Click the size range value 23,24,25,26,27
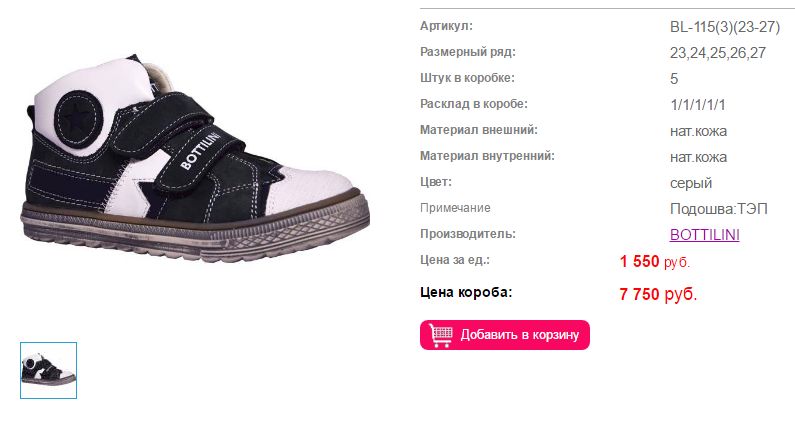The width and height of the screenshot is (795, 425). click(x=717, y=53)
